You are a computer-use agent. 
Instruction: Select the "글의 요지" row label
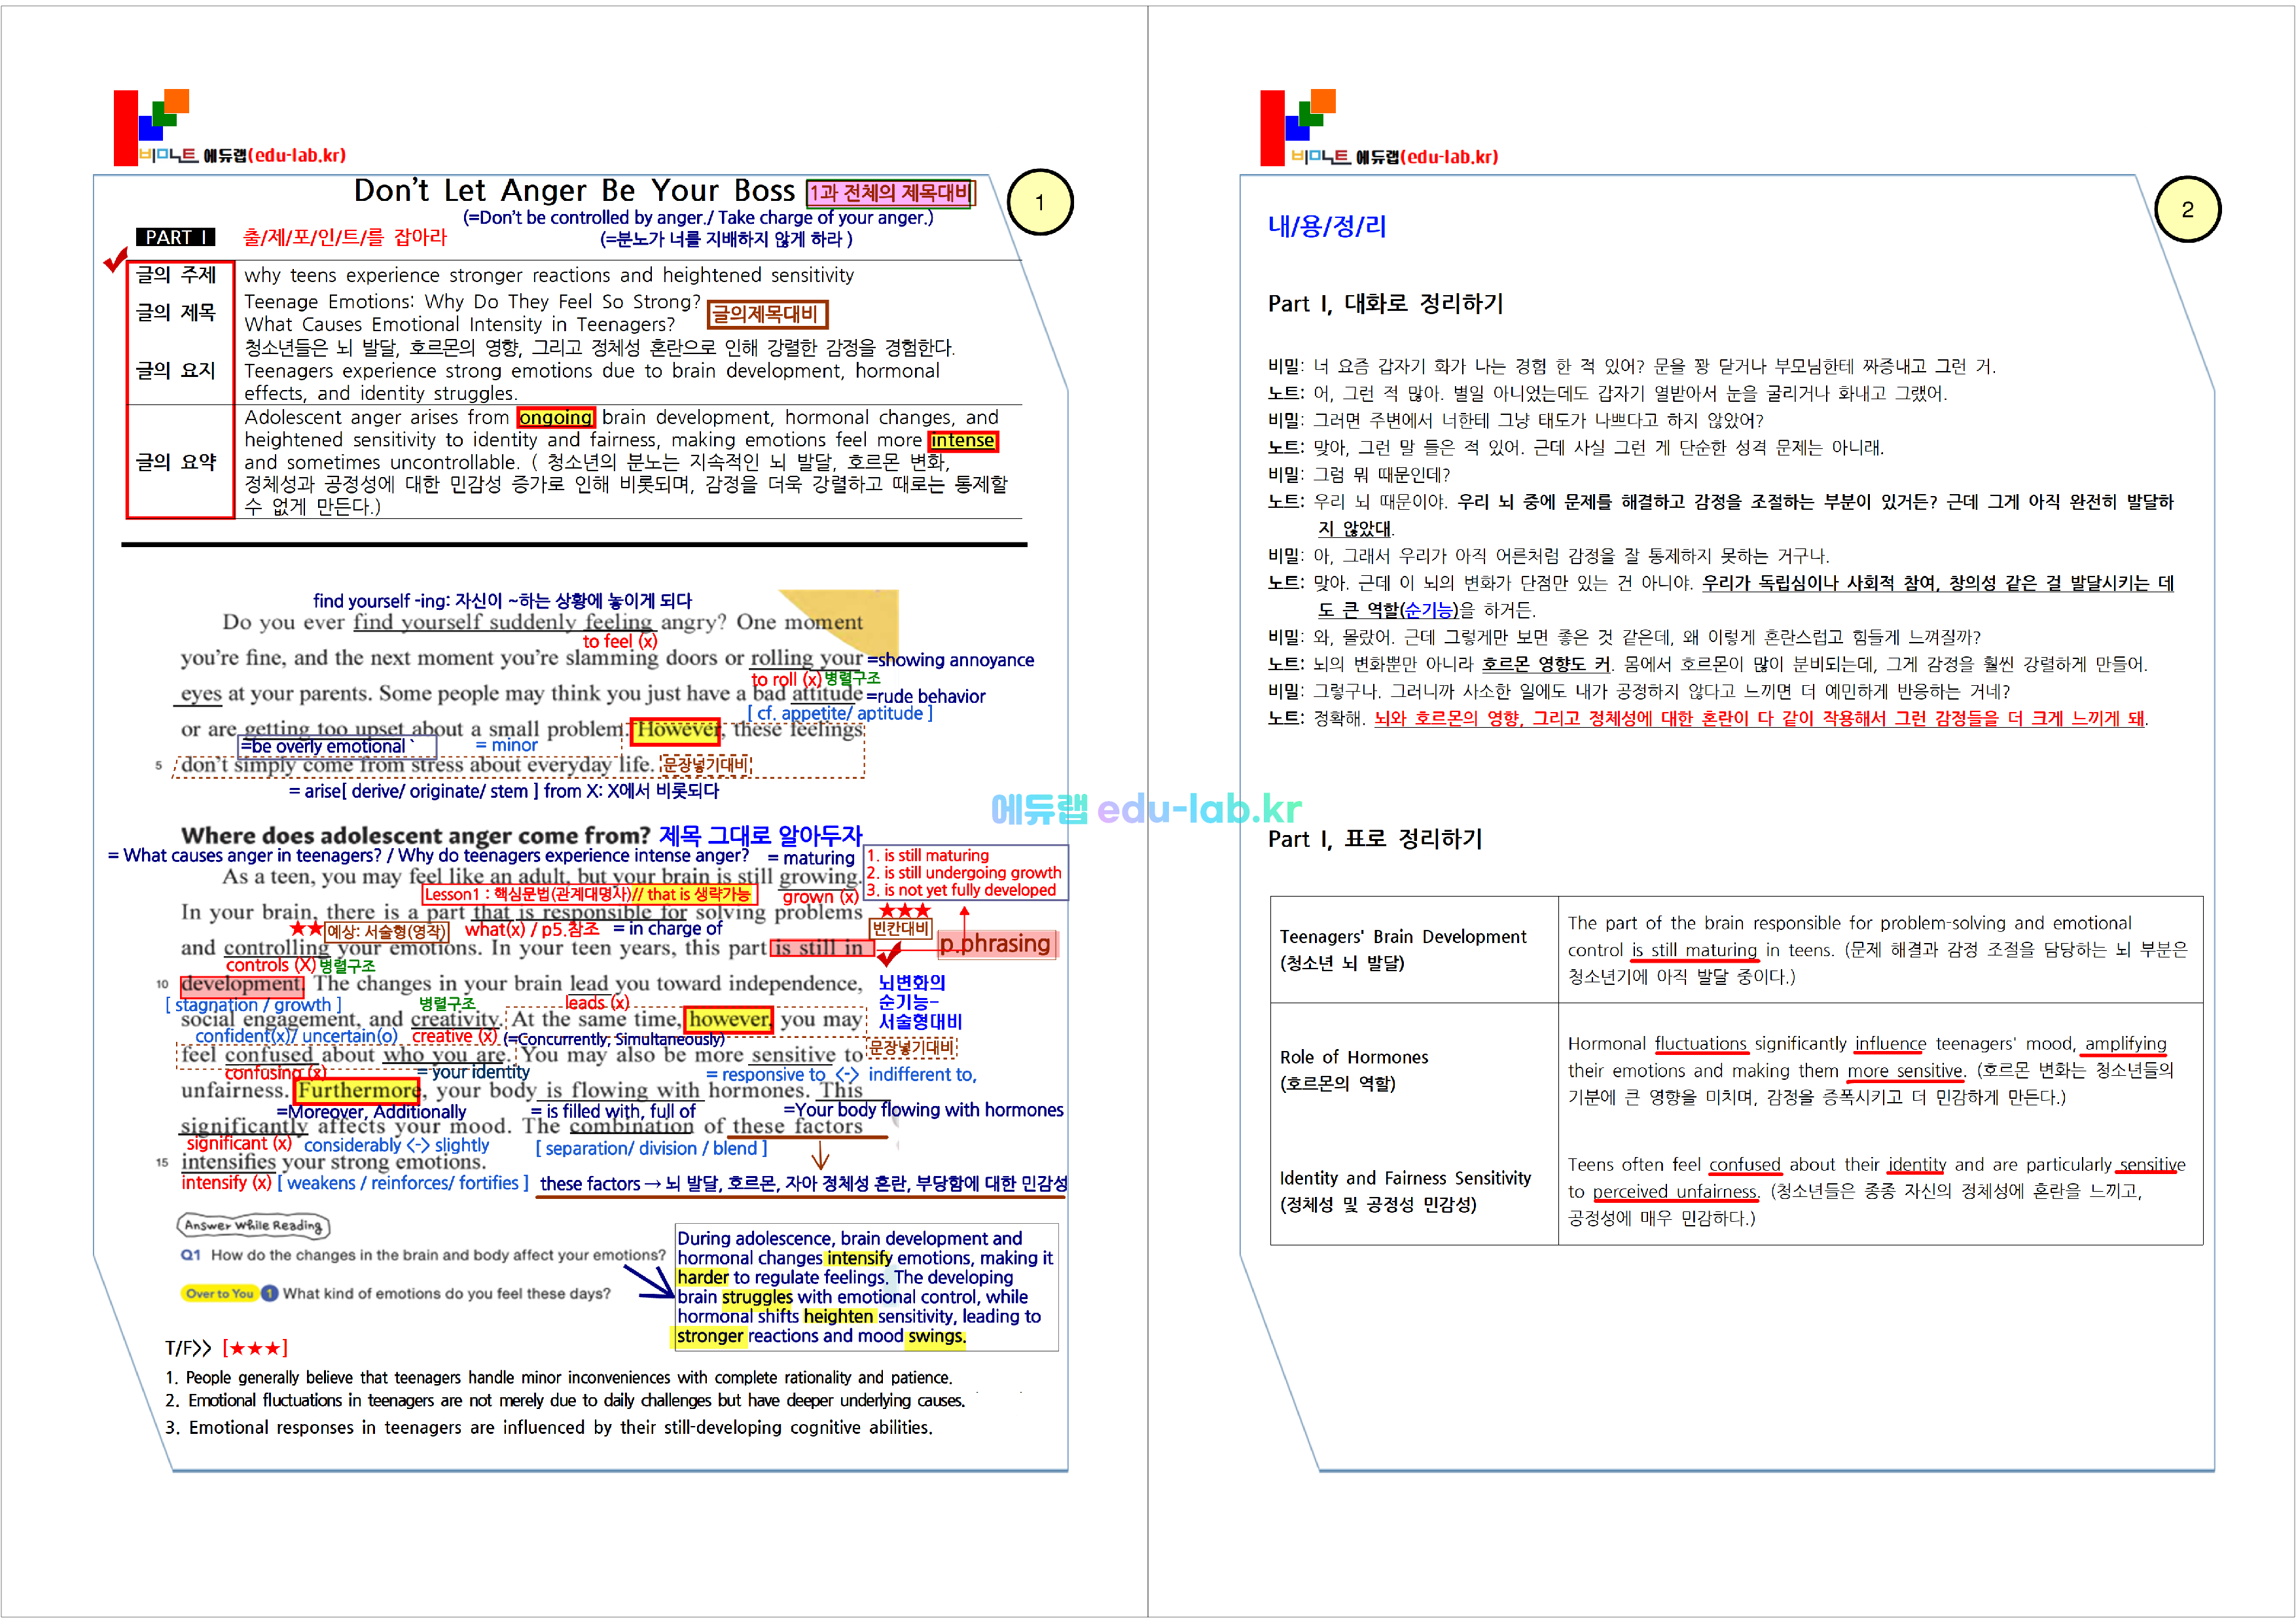point(176,370)
